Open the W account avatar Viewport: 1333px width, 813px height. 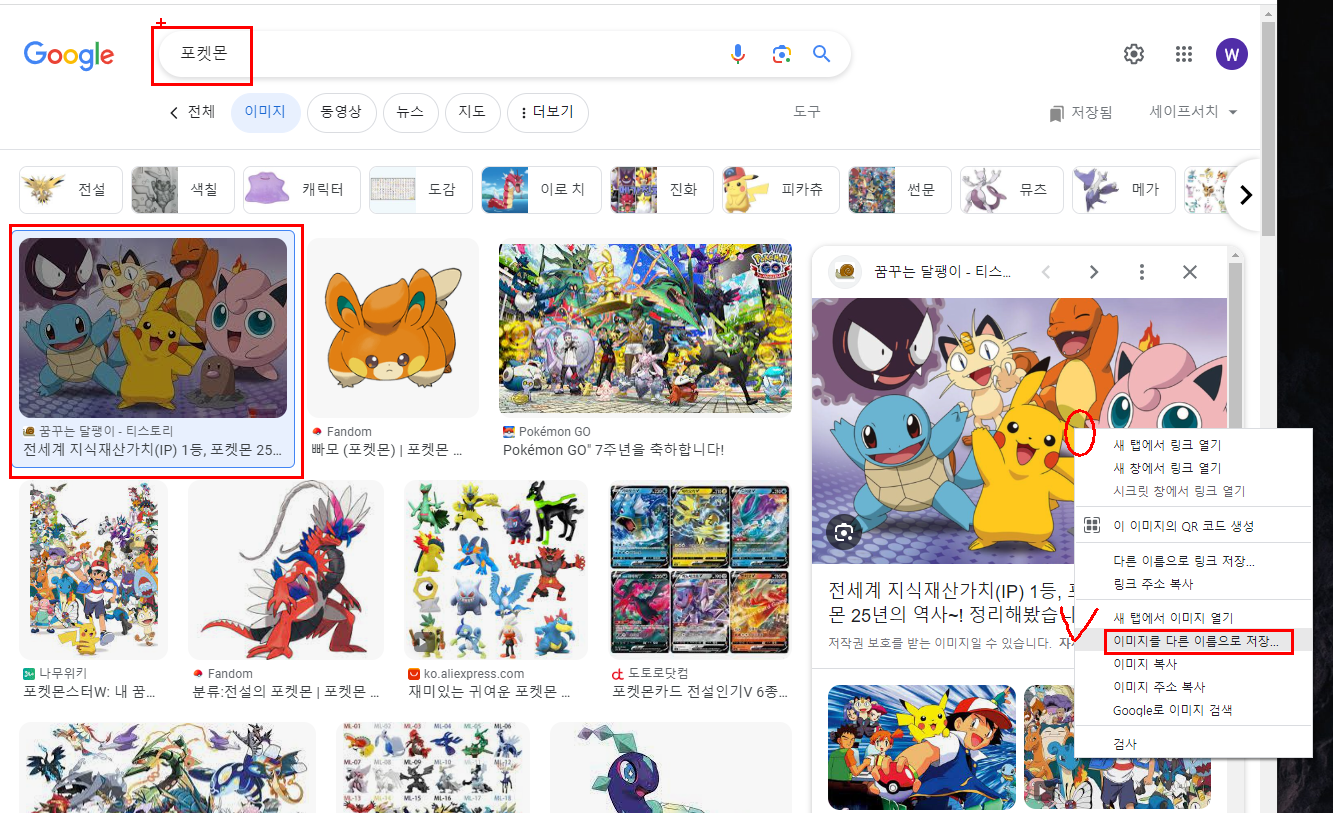(x=1231, y=54)
